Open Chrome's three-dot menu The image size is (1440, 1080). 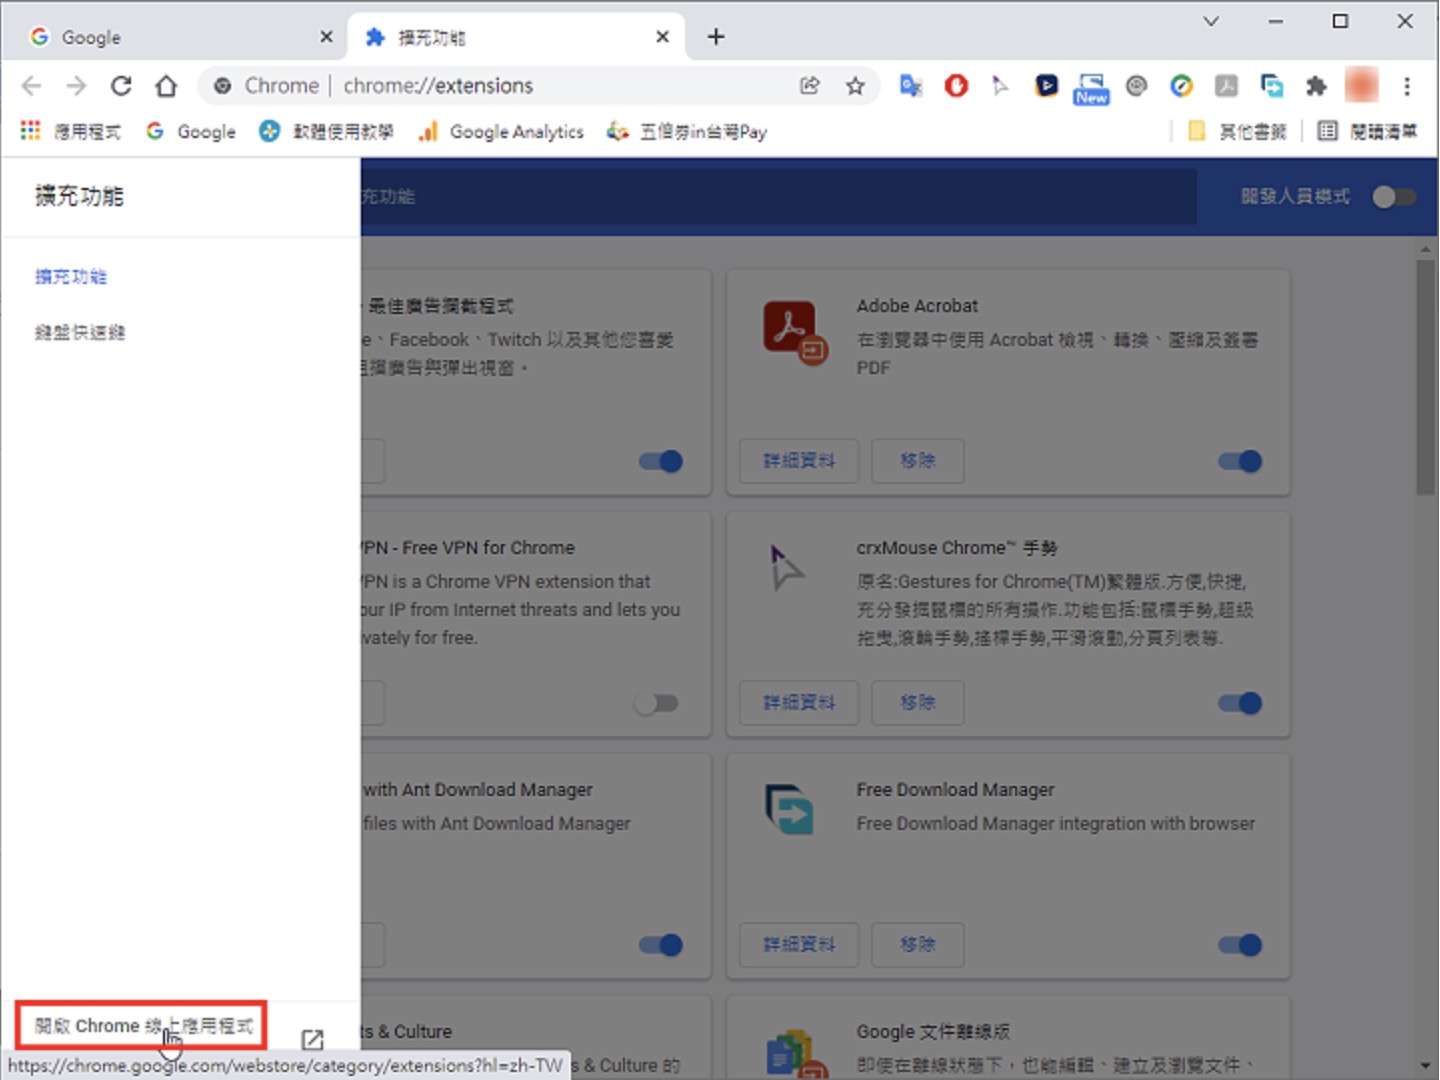click(1406, 86)
